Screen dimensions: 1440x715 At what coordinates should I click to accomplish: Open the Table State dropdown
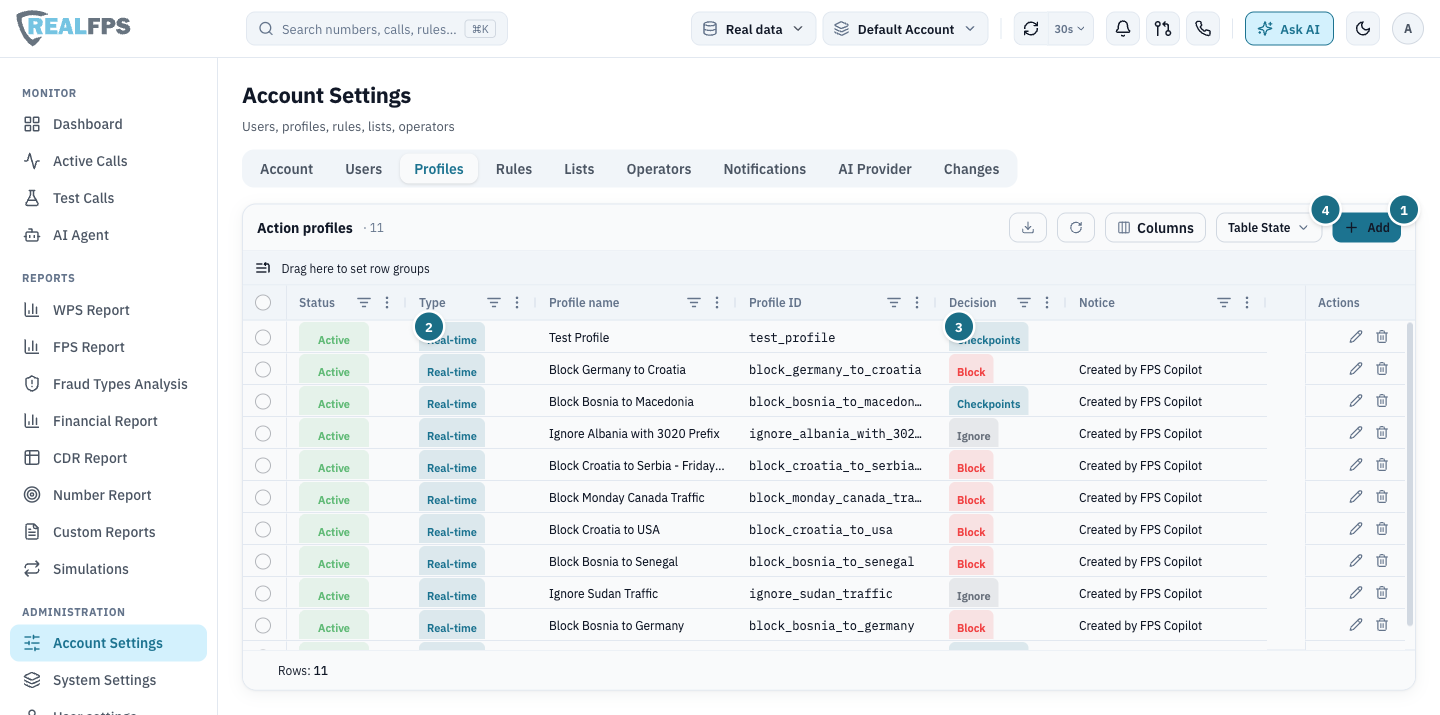[x=1268, y=228]
